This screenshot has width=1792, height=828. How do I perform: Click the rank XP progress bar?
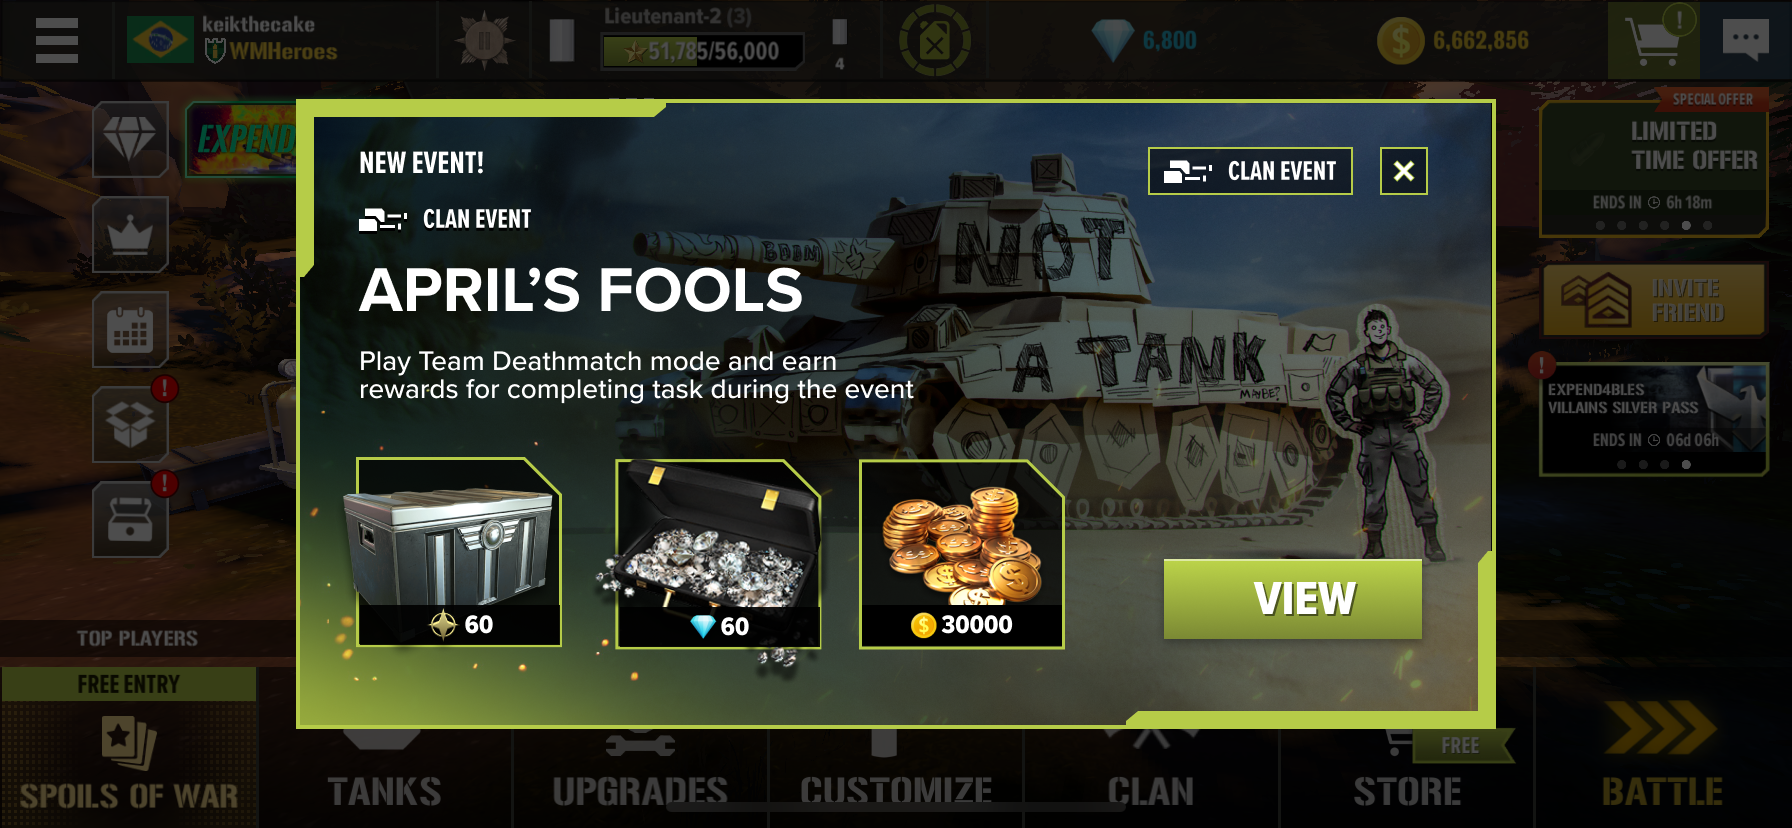coord(702,51)
